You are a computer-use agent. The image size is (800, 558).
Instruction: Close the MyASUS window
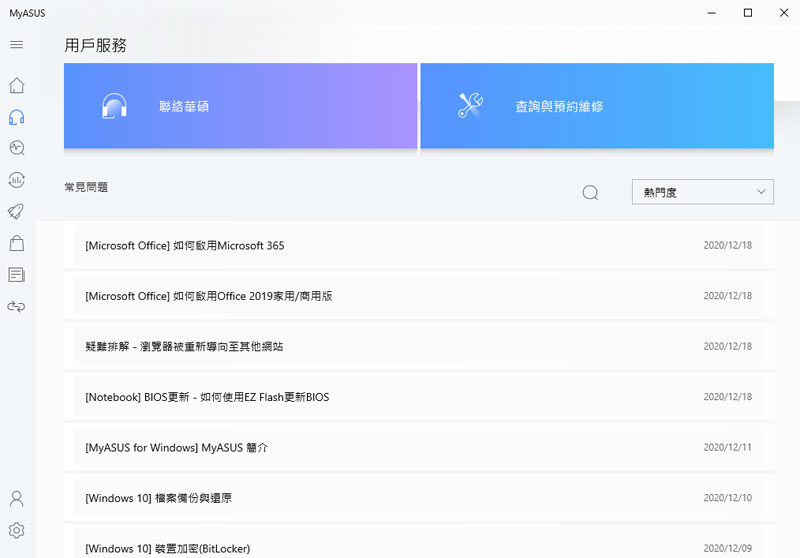tap(784, 13)
